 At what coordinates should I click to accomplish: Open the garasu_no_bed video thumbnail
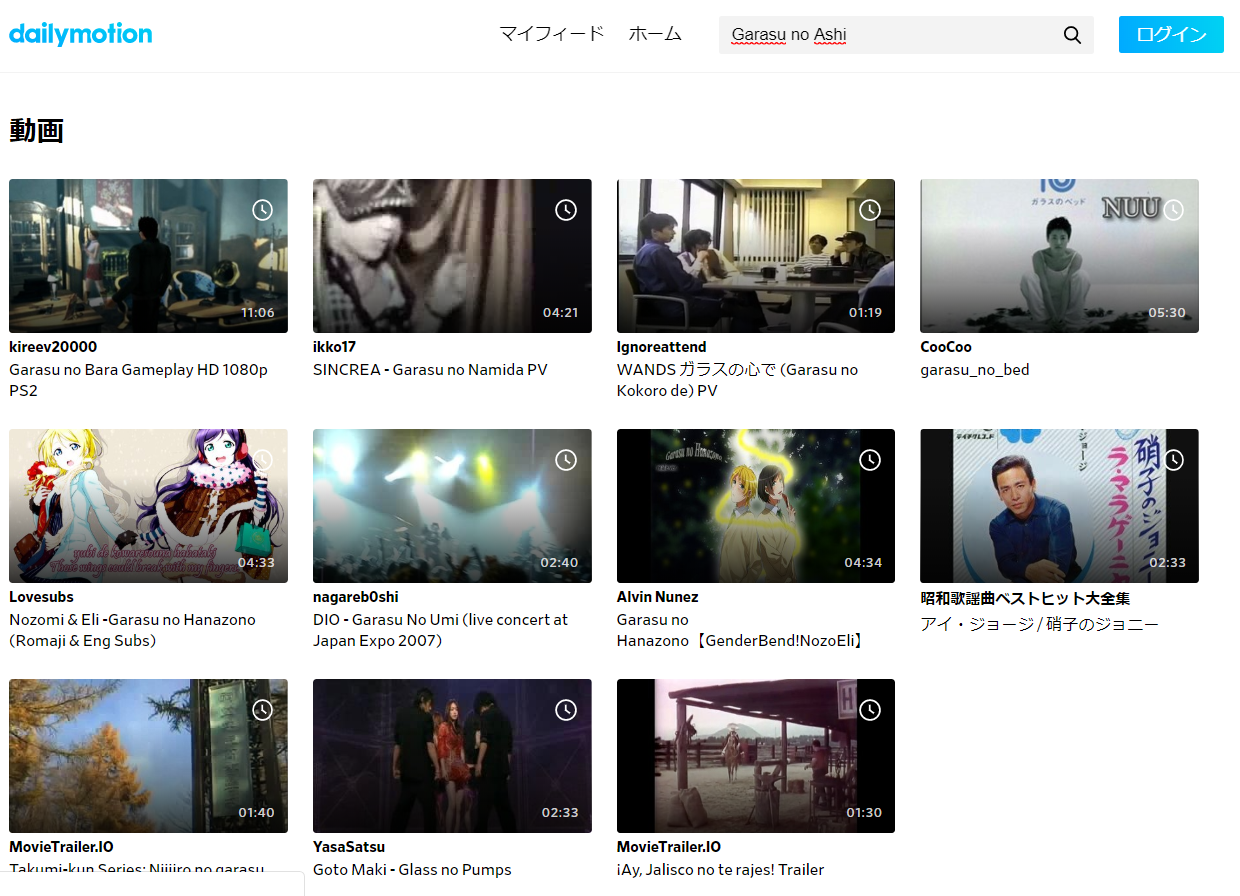[1059, 256]
